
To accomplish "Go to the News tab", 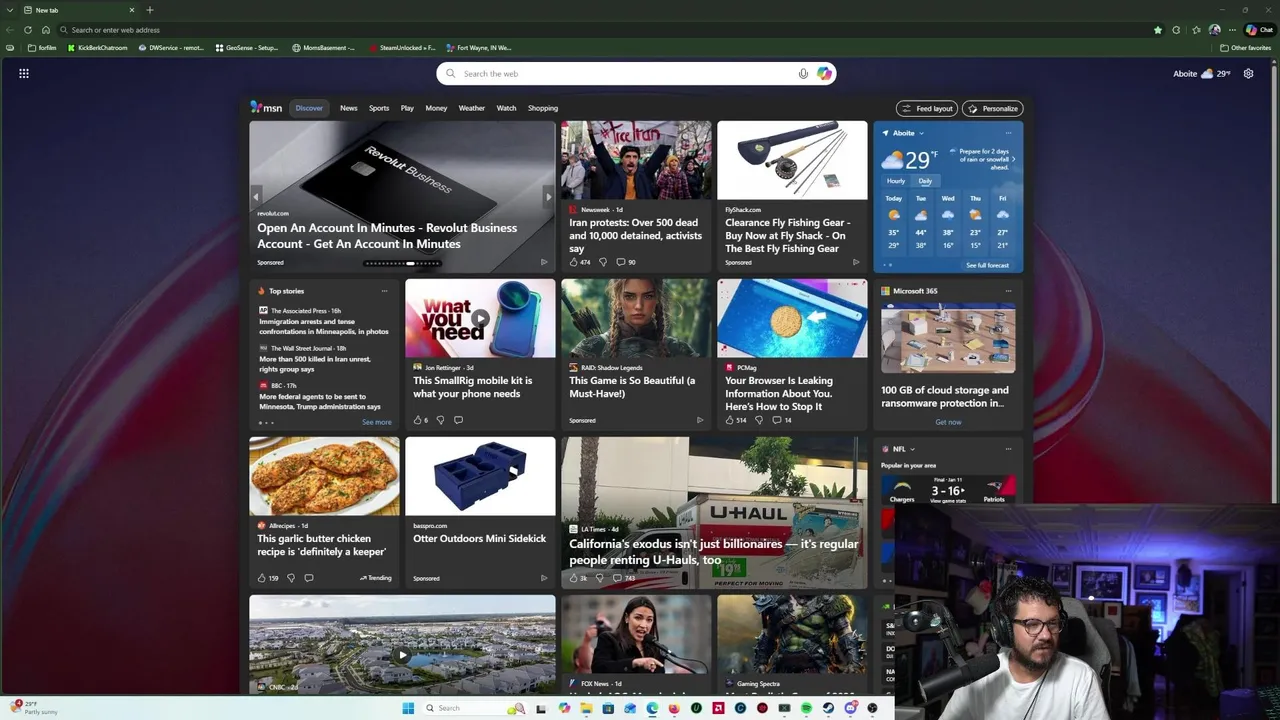I will click(x=348, y=108).
